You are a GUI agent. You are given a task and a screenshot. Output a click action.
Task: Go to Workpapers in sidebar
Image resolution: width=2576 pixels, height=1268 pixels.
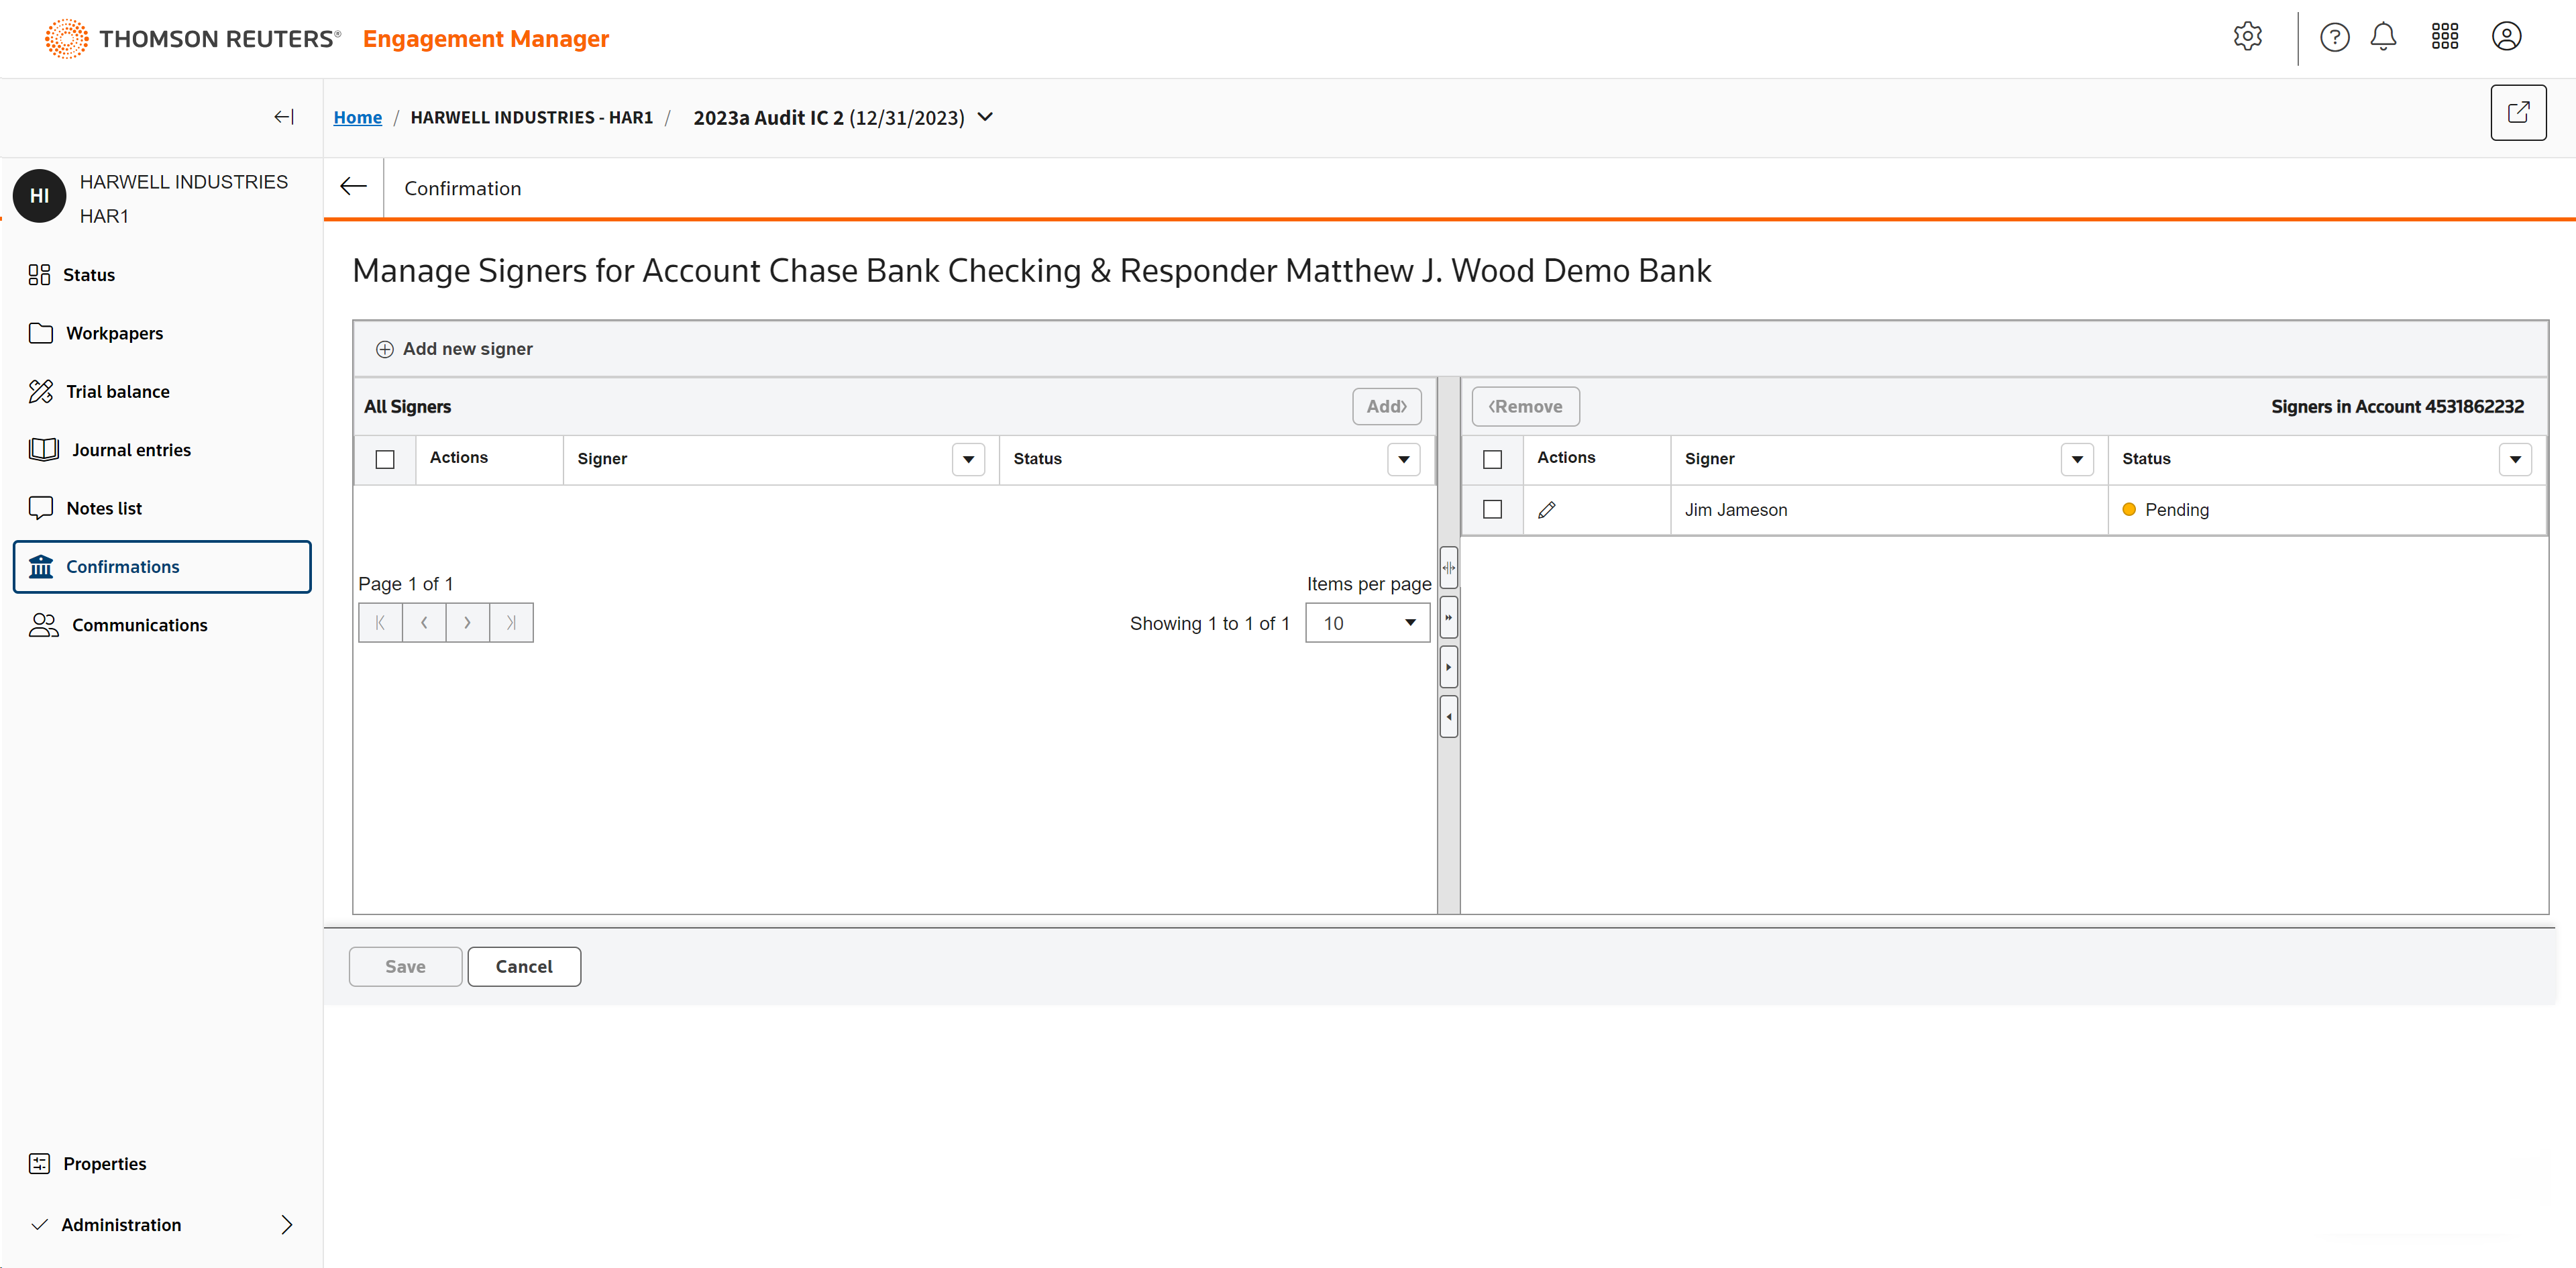click(114, 333)
